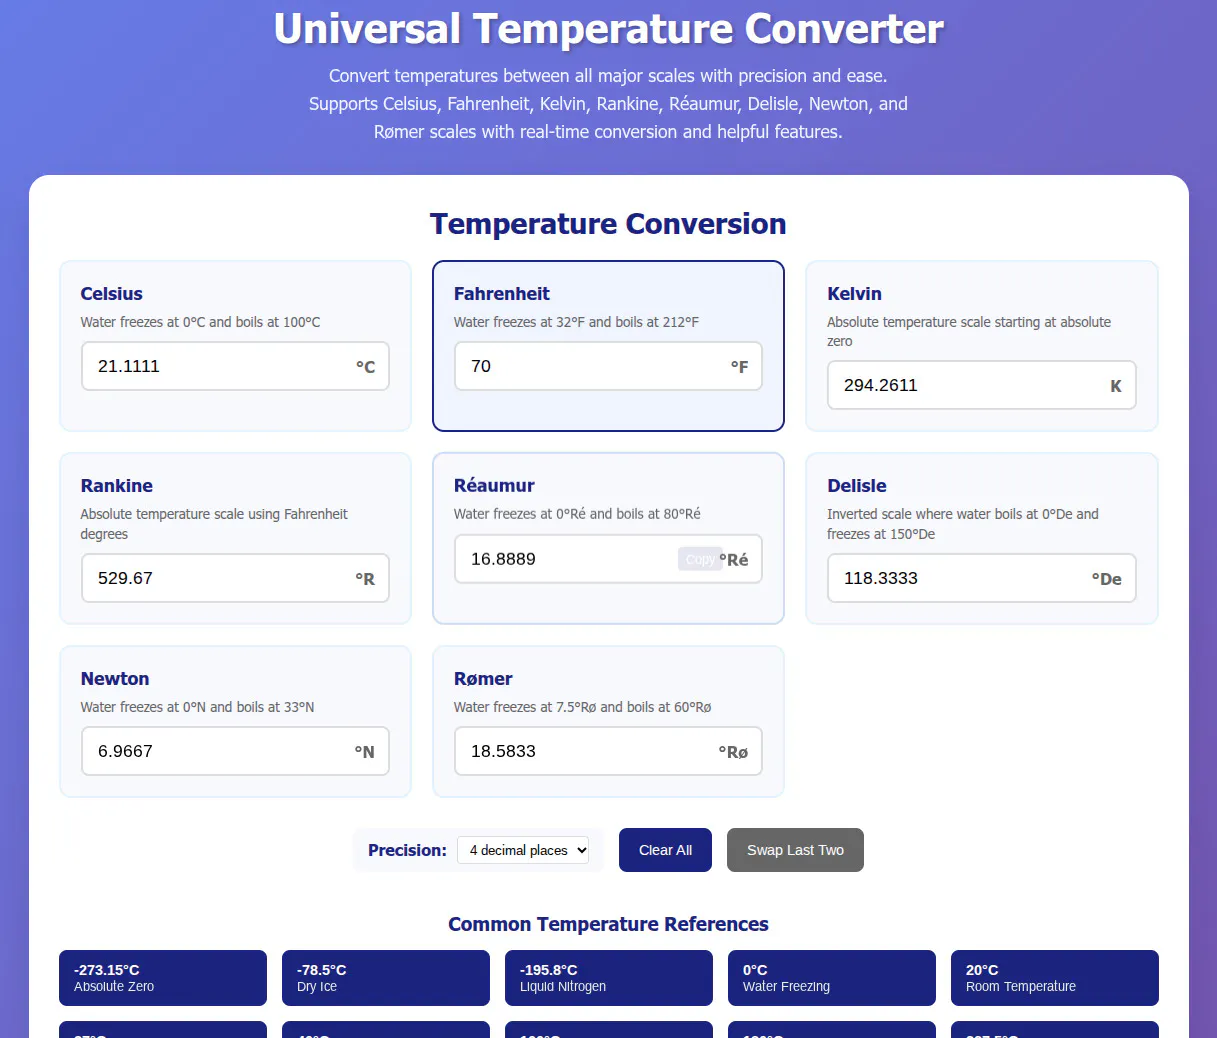Click the °C unit label in Celsius field
The image size is (1217, 1038).
tap(365, 367)
